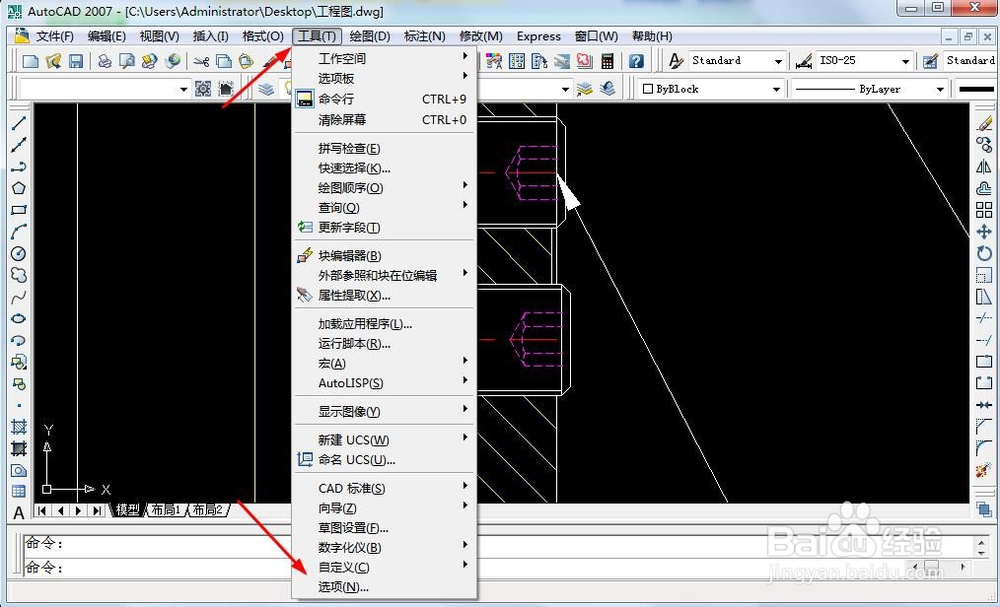Screen dimensions: 1000x607
Task: Select the Explode tool
Action: click(x=984, y=470)
